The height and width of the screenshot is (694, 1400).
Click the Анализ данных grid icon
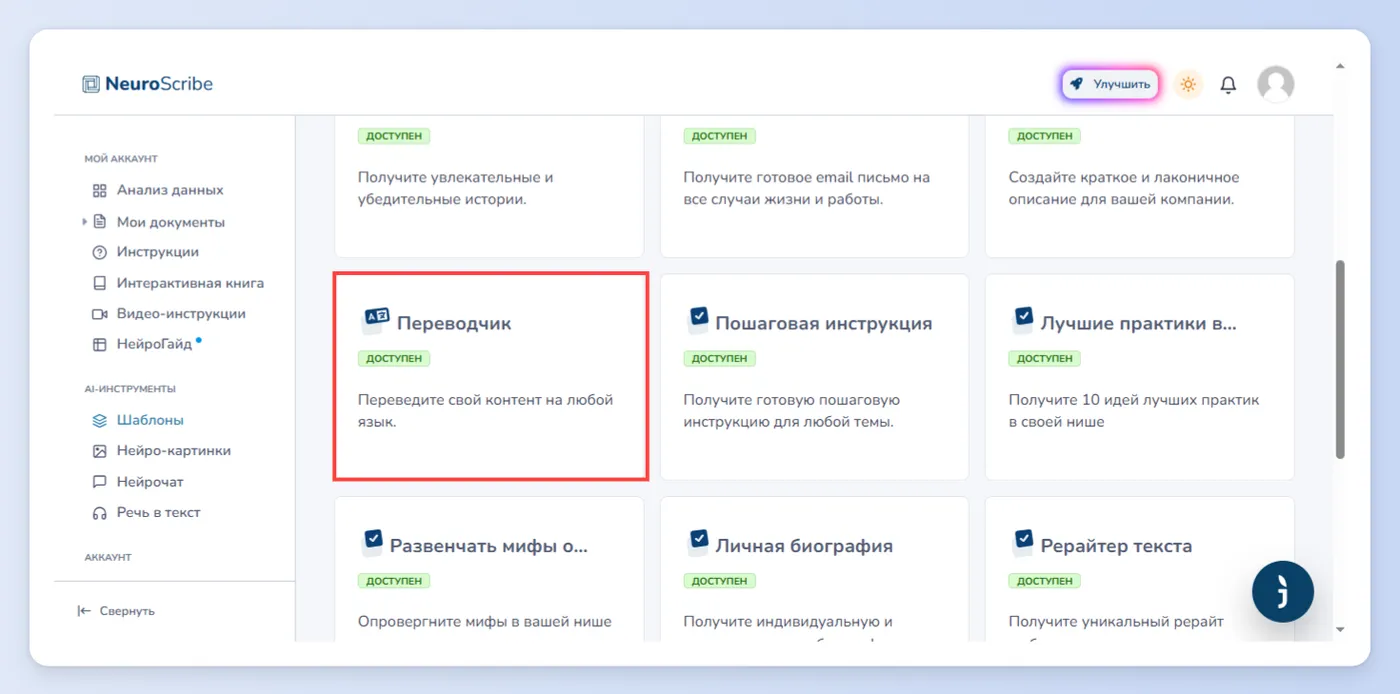99,190
